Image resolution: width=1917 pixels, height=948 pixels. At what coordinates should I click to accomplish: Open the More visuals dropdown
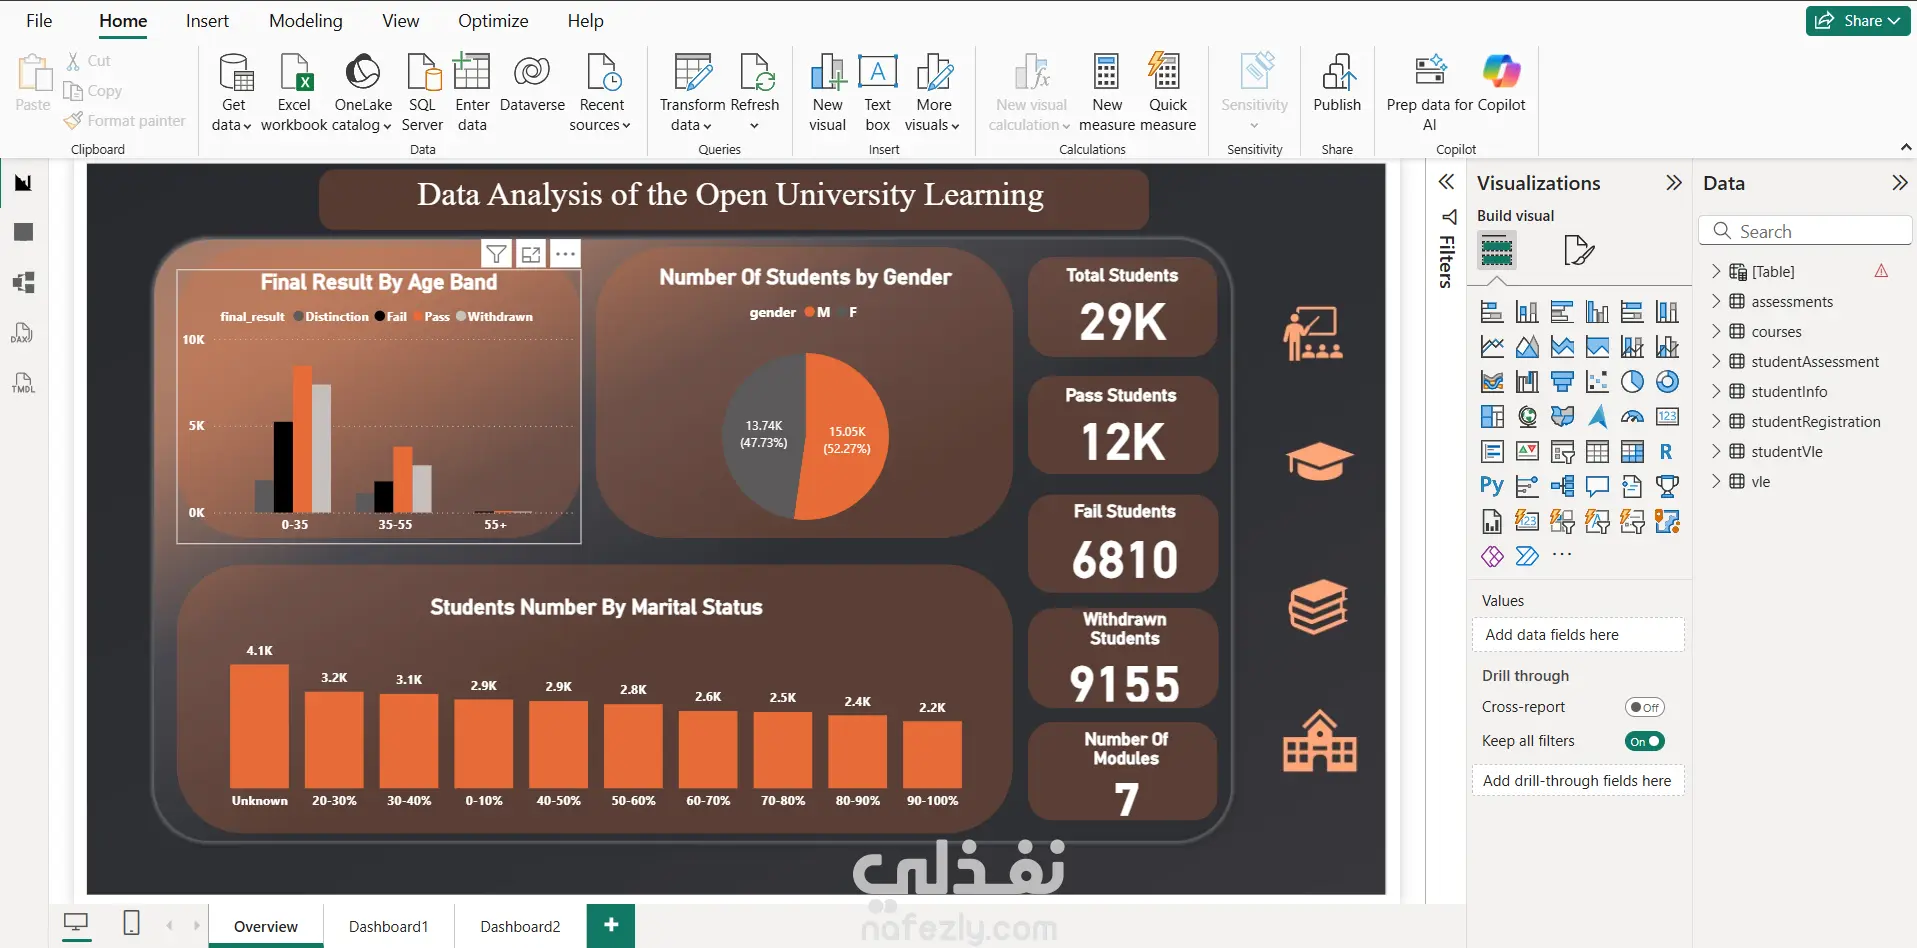[x=955, y=126]
